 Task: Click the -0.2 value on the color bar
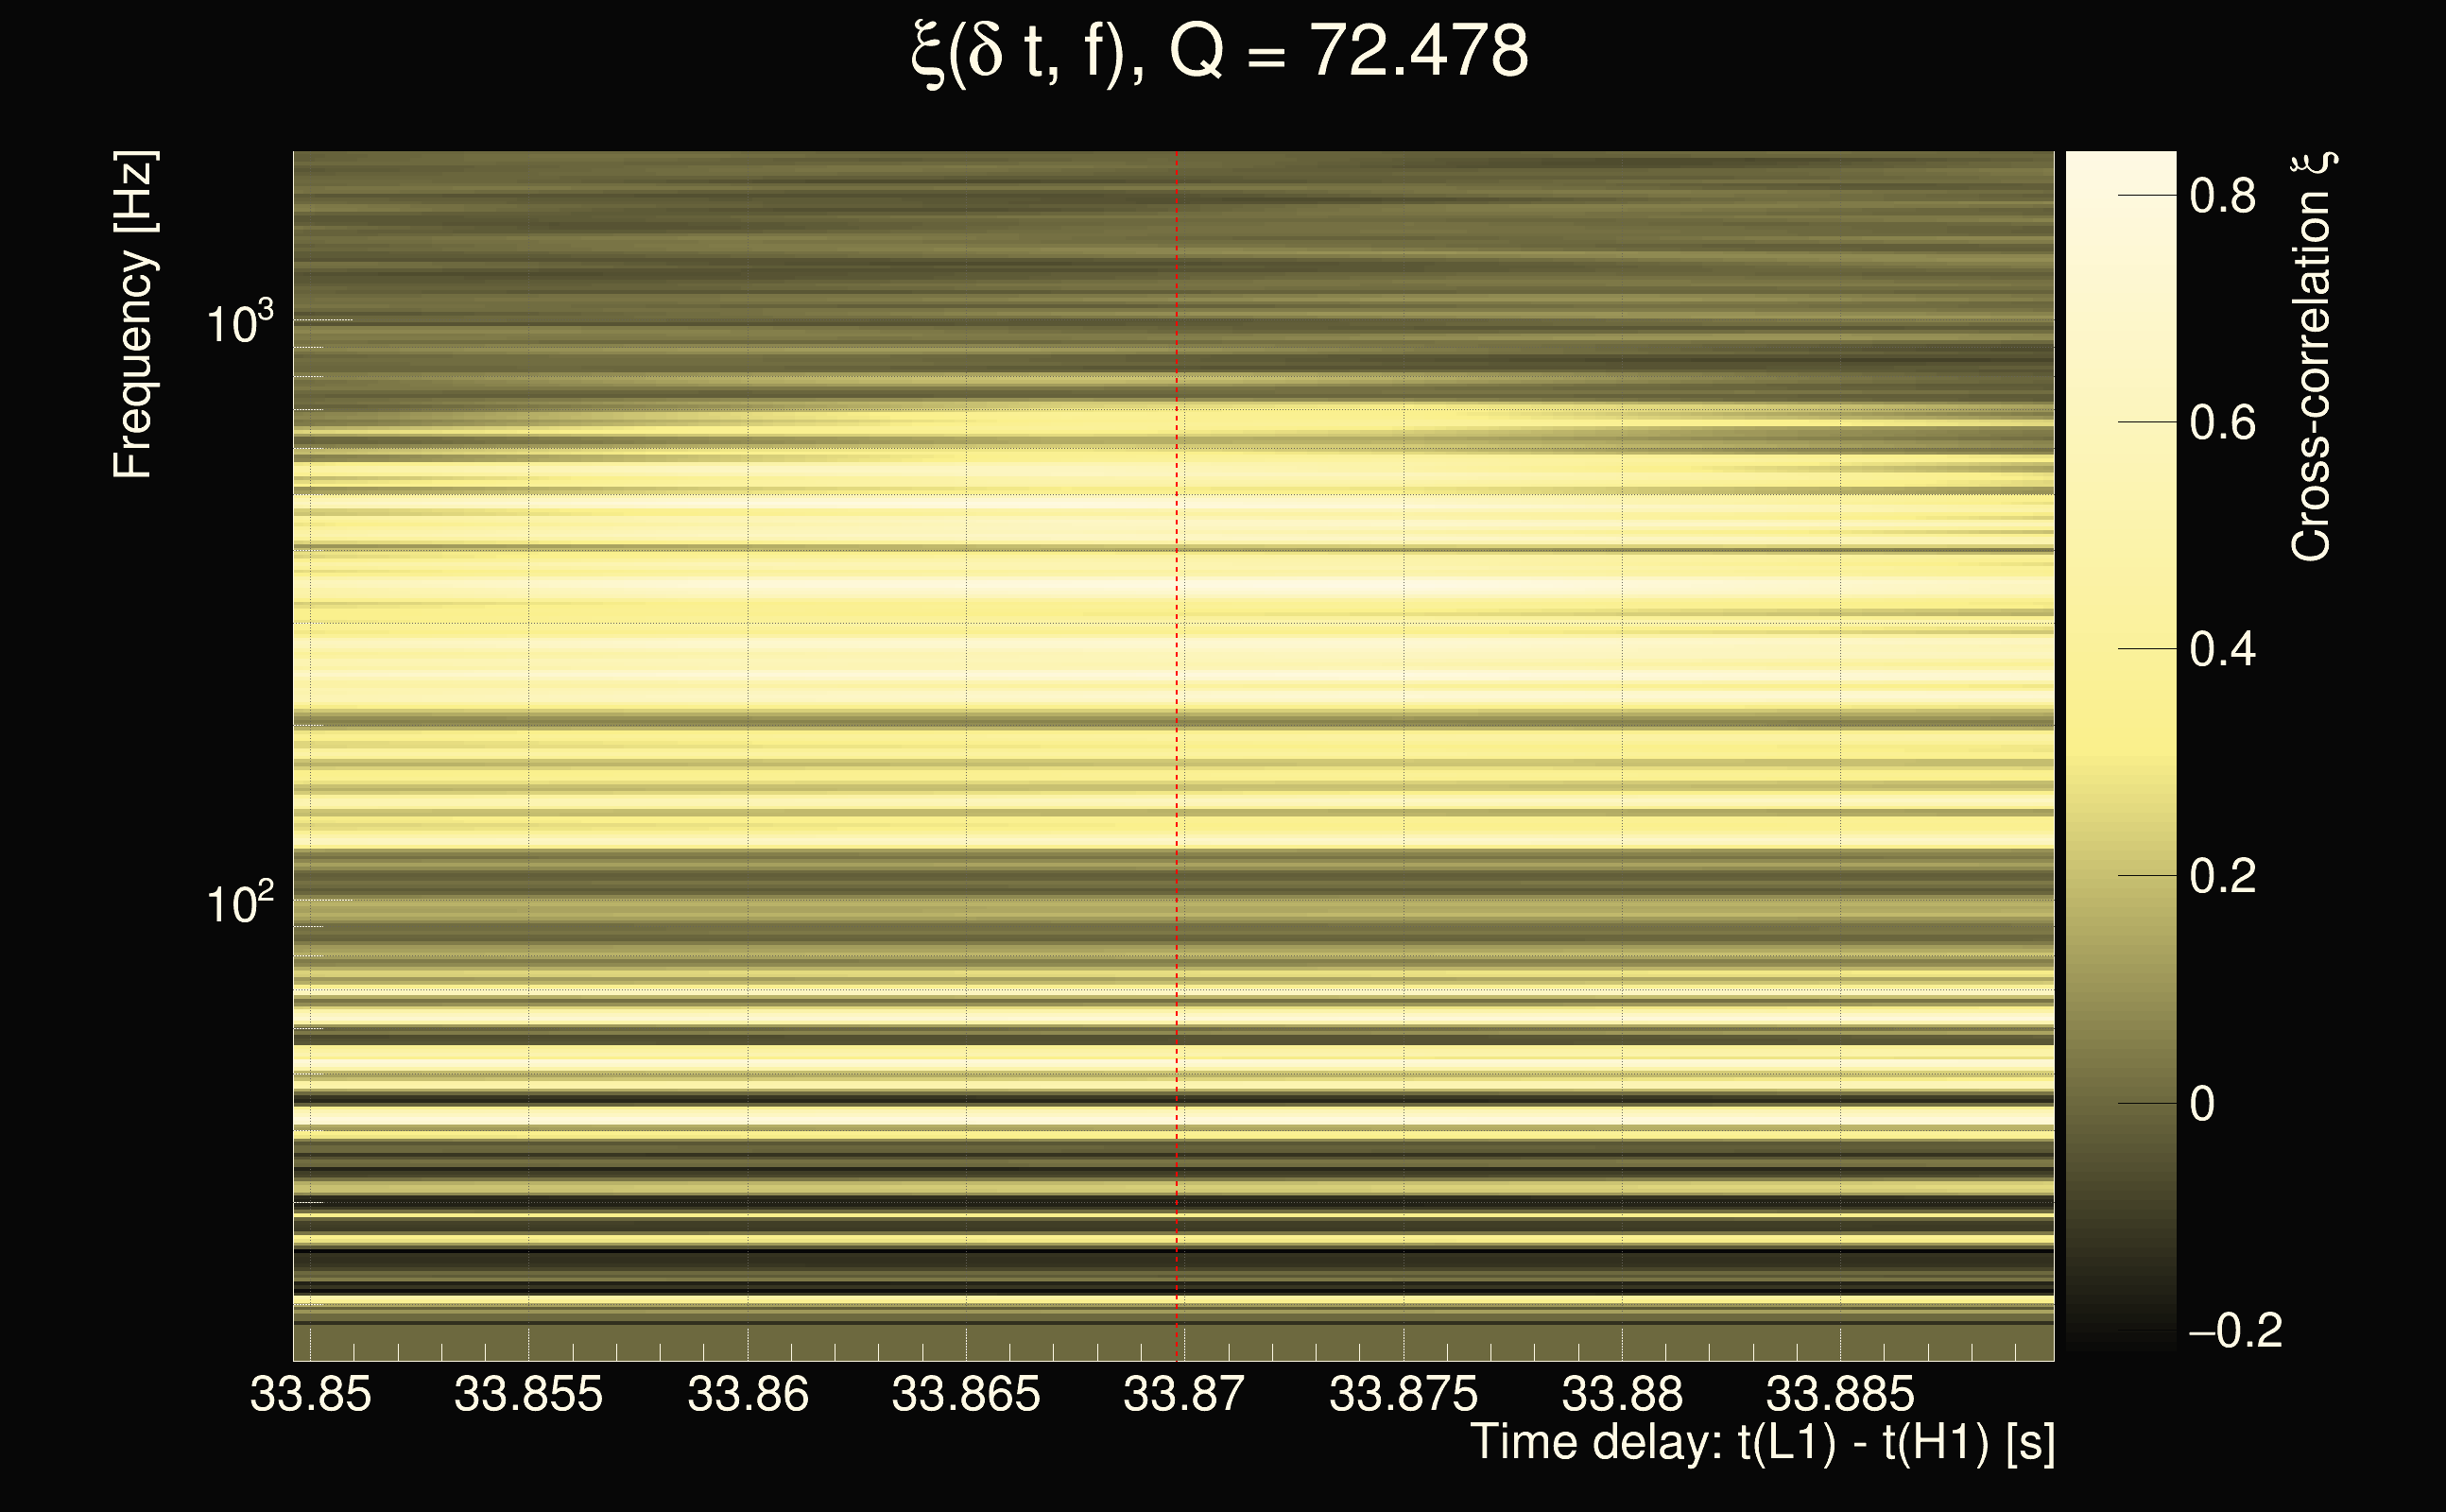point(2236,1331)
